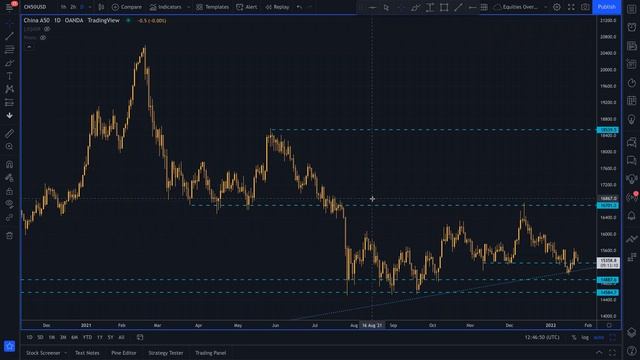Viewport: 640px width, 360px height.
Task: Open the Strategy Tester tab
Action: tap(166, 353)
